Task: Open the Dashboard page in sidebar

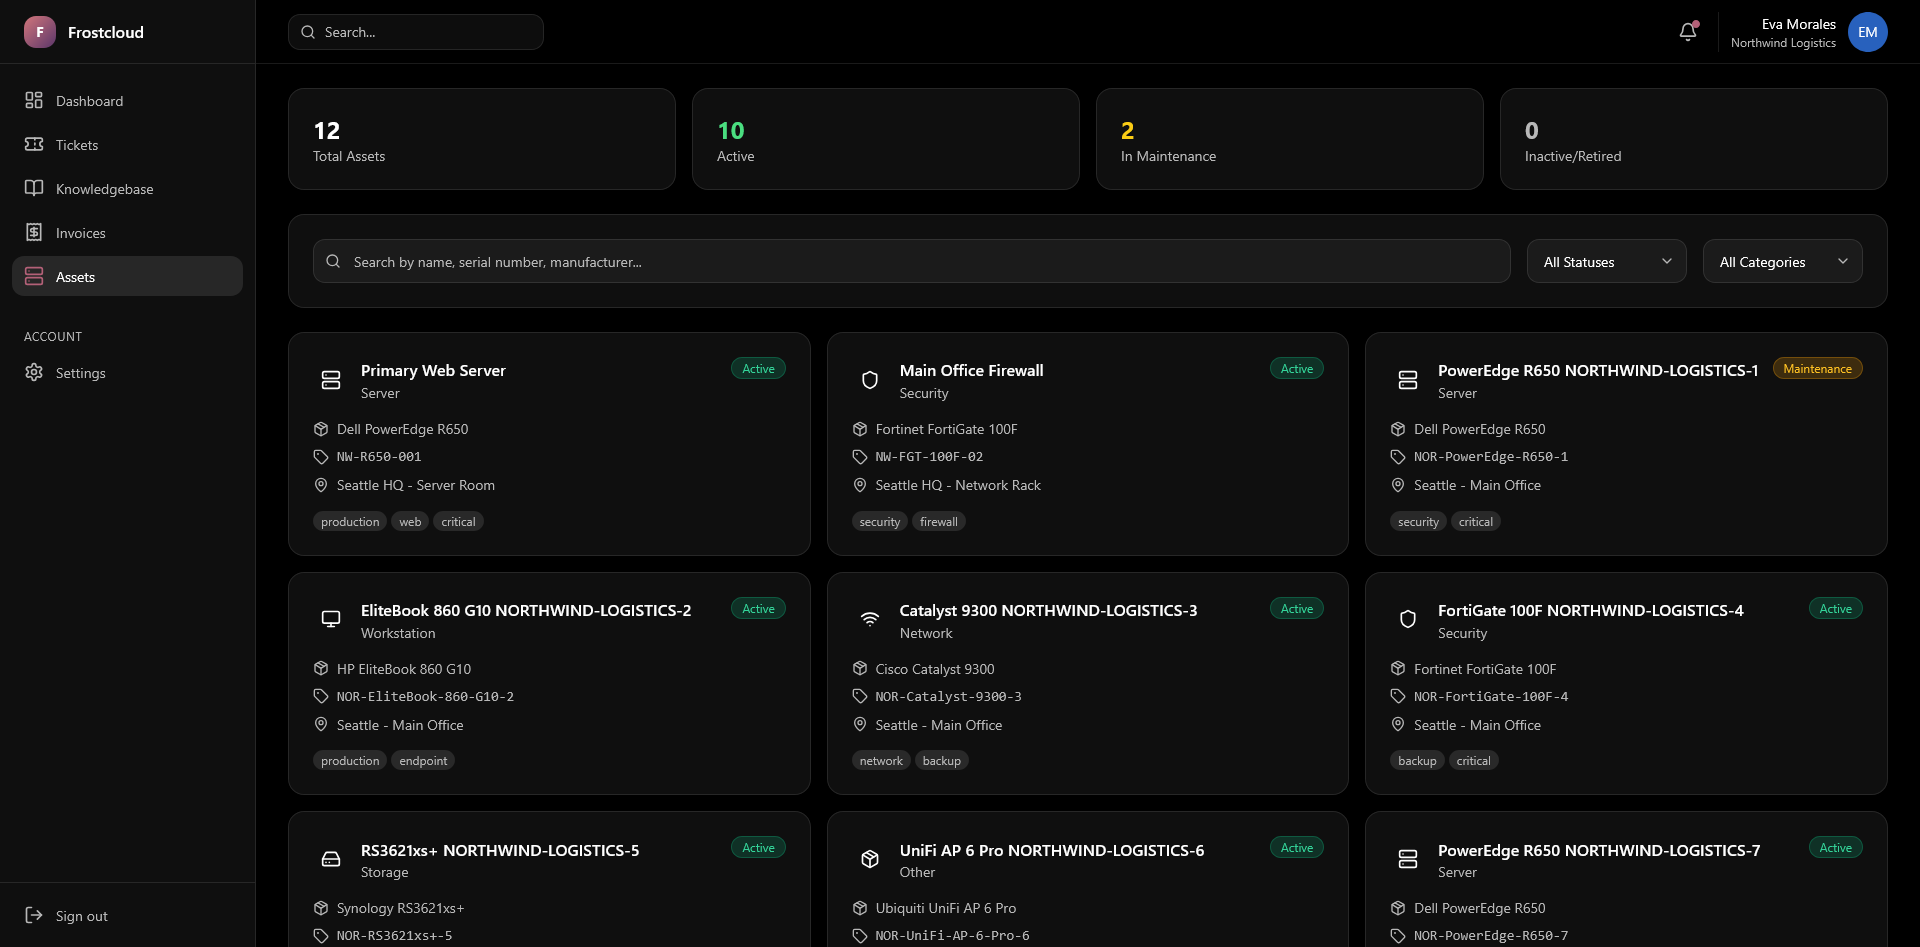Action: point(89,101)
